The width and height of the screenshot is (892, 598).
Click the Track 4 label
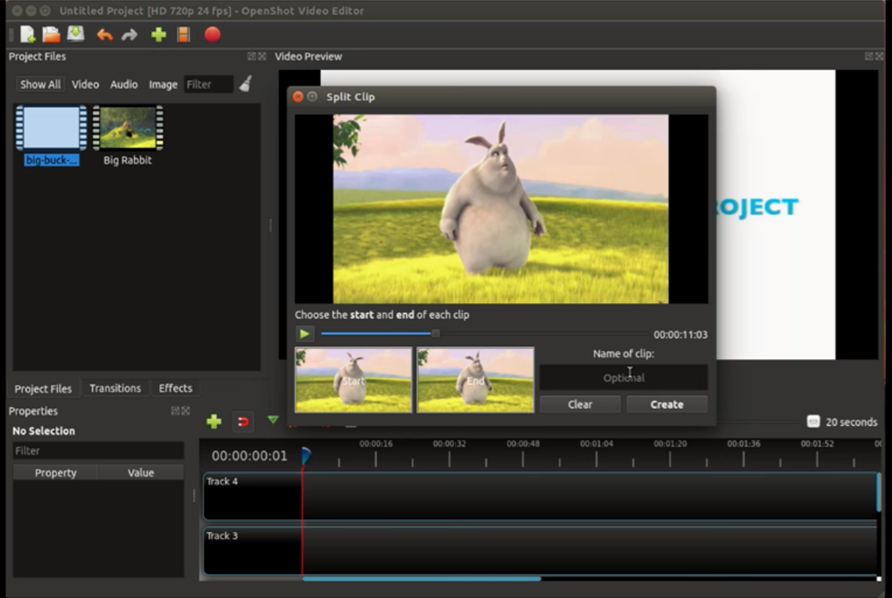click(x=222, y=481)
